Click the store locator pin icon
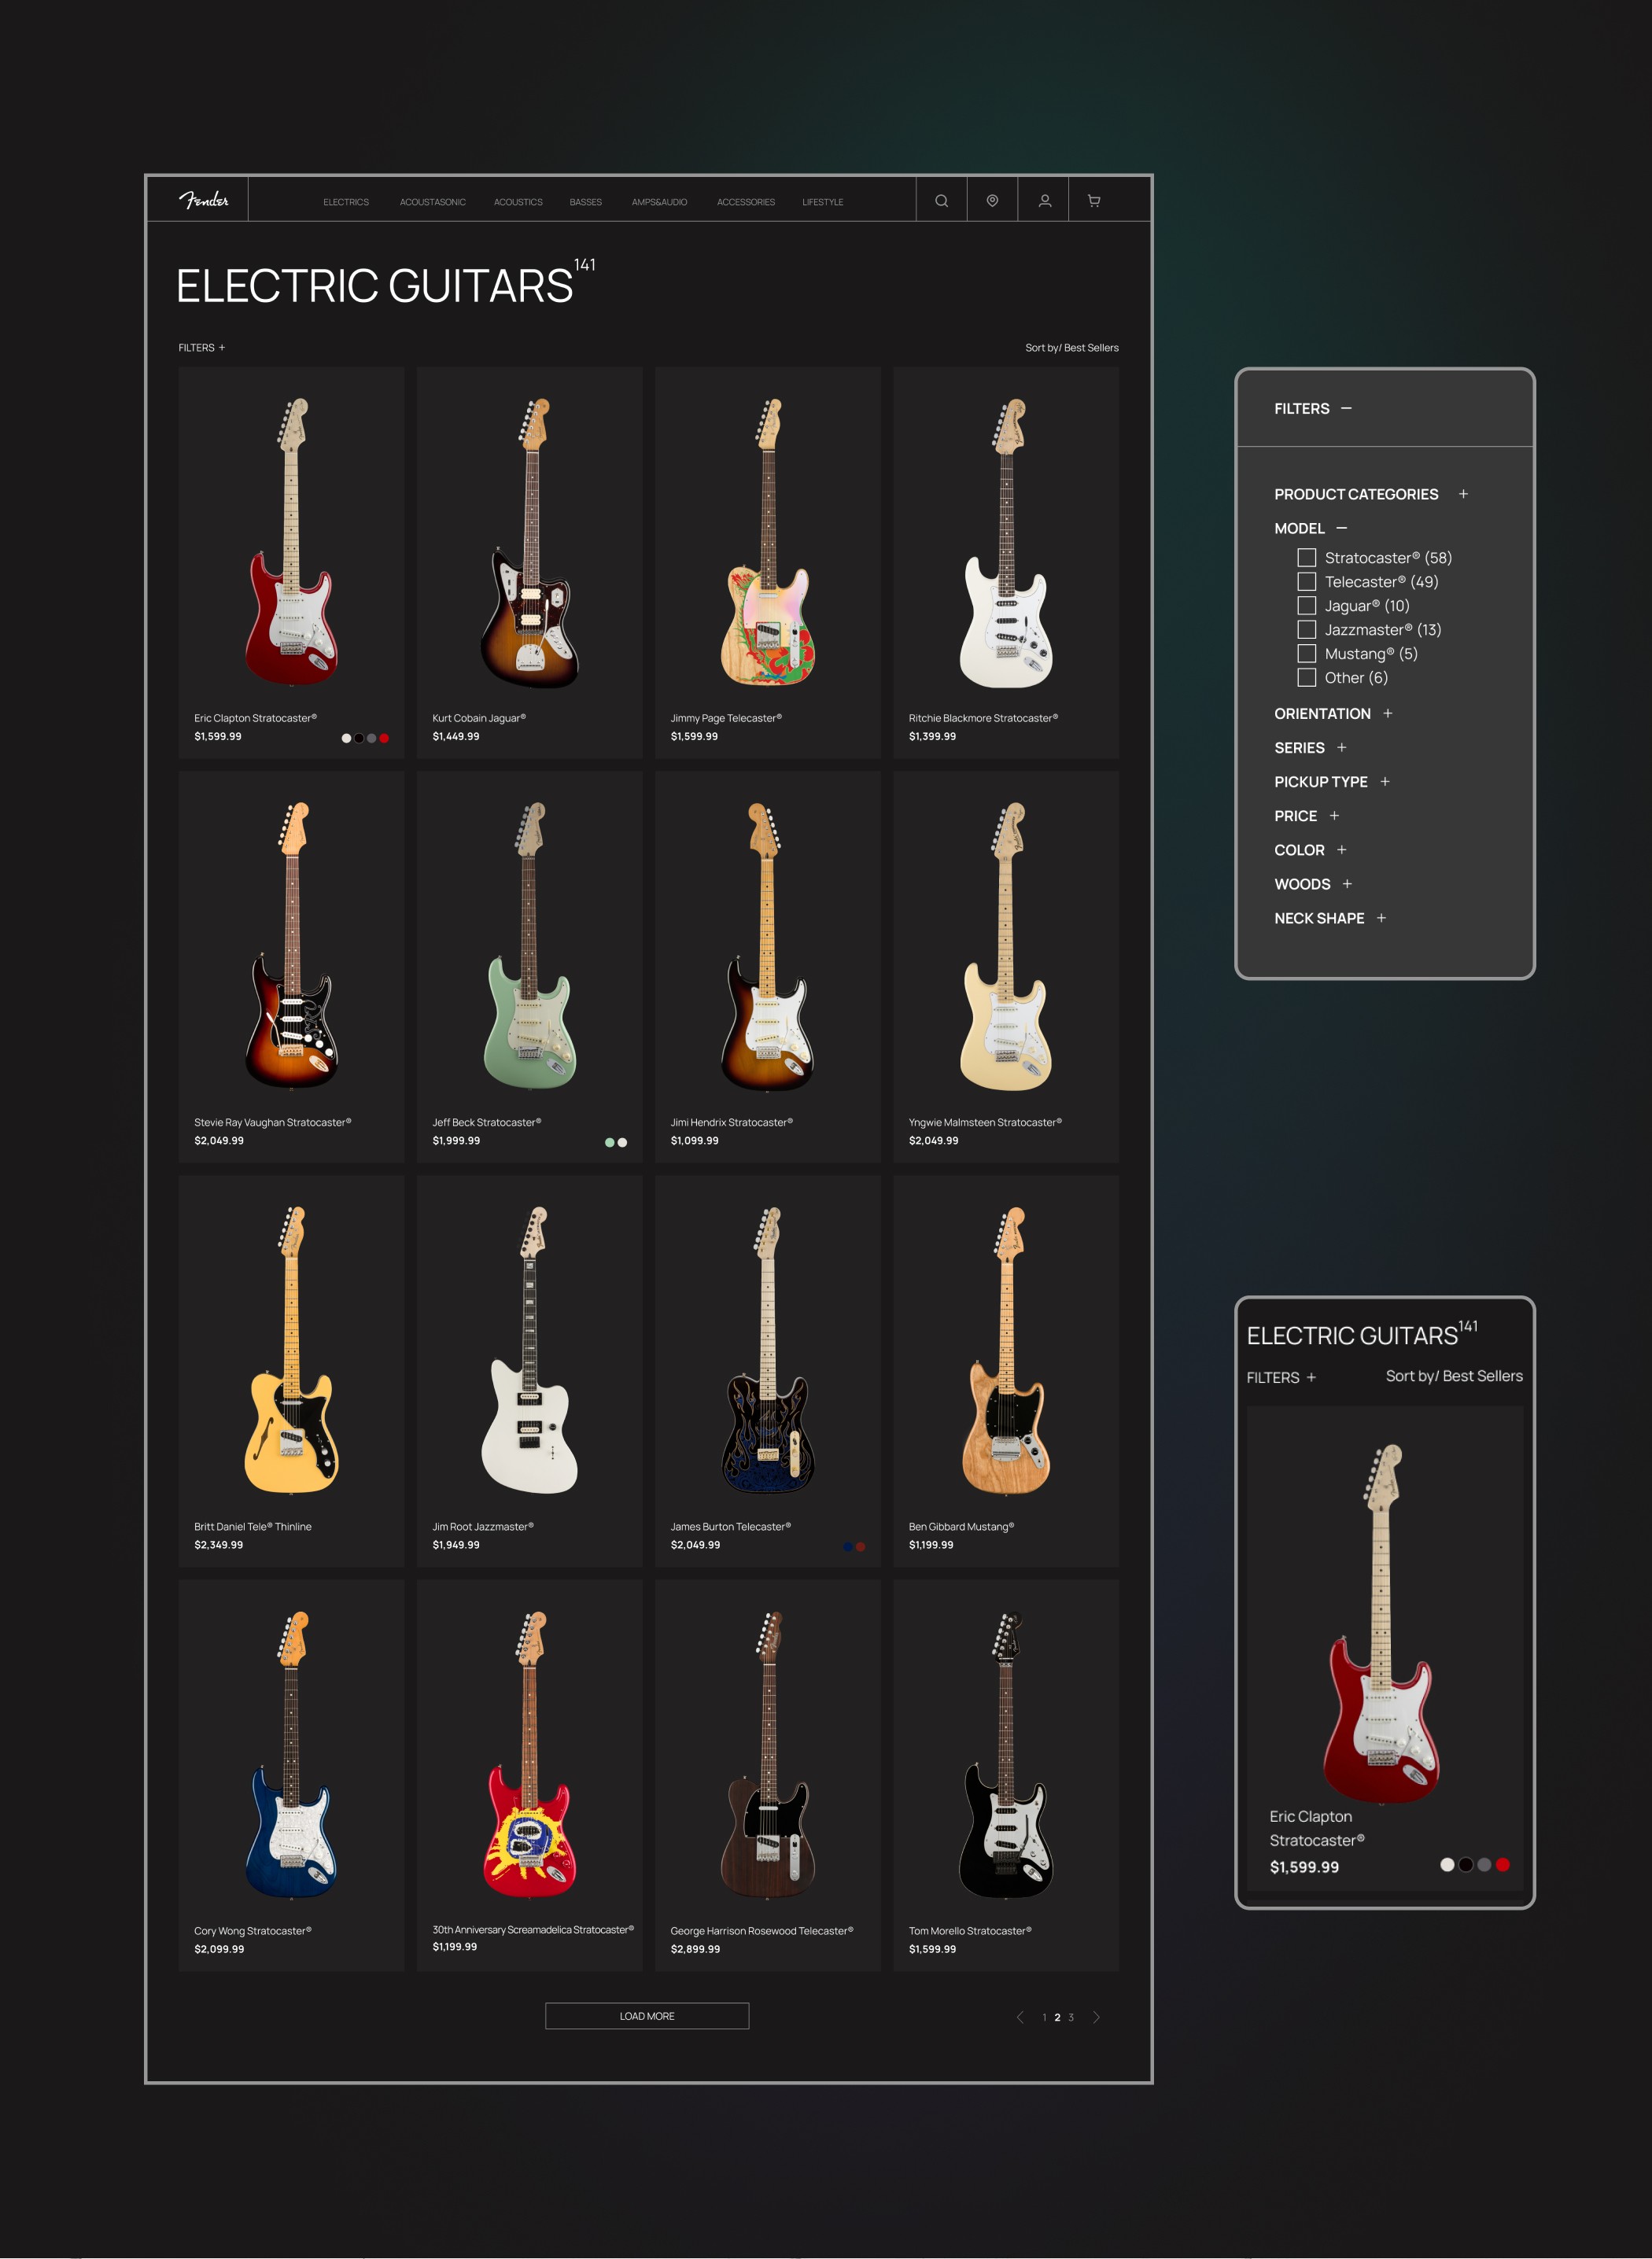This screenshot has width=1652, height=2259. 992,201
